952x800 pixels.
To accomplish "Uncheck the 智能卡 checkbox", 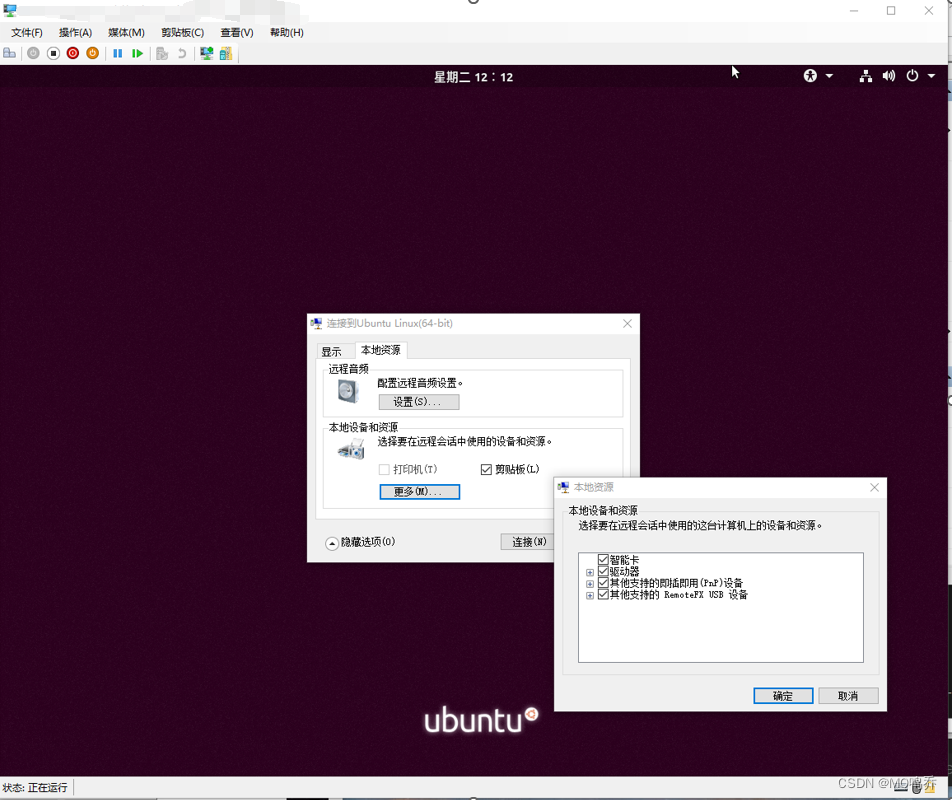I will [603, 559].
